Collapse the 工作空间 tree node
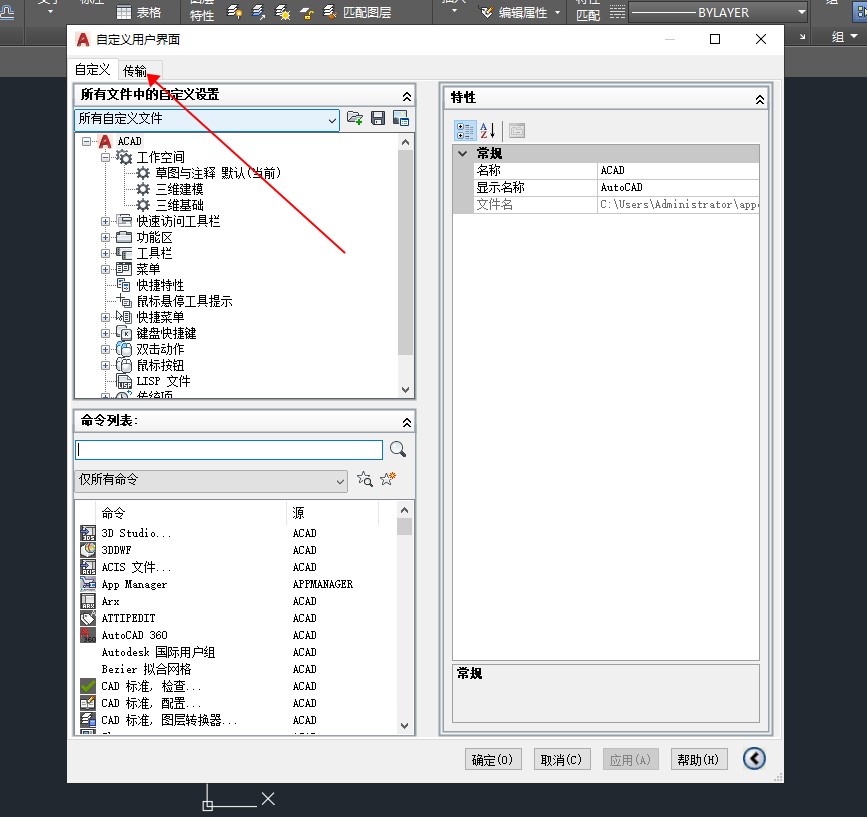Image resolution: width=867 pixels, height=817 pixels. [106, 157]
